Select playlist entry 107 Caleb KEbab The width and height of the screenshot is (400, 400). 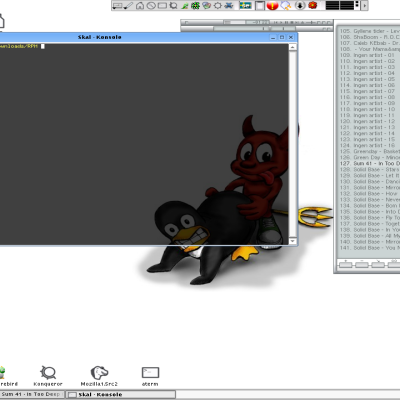click(x=369, y=43)
